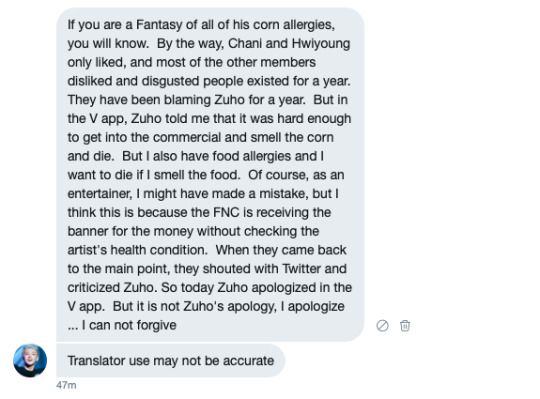
Task: Click the words 'Chani and Hwiyoung'
Action: (x=289, y=43)
